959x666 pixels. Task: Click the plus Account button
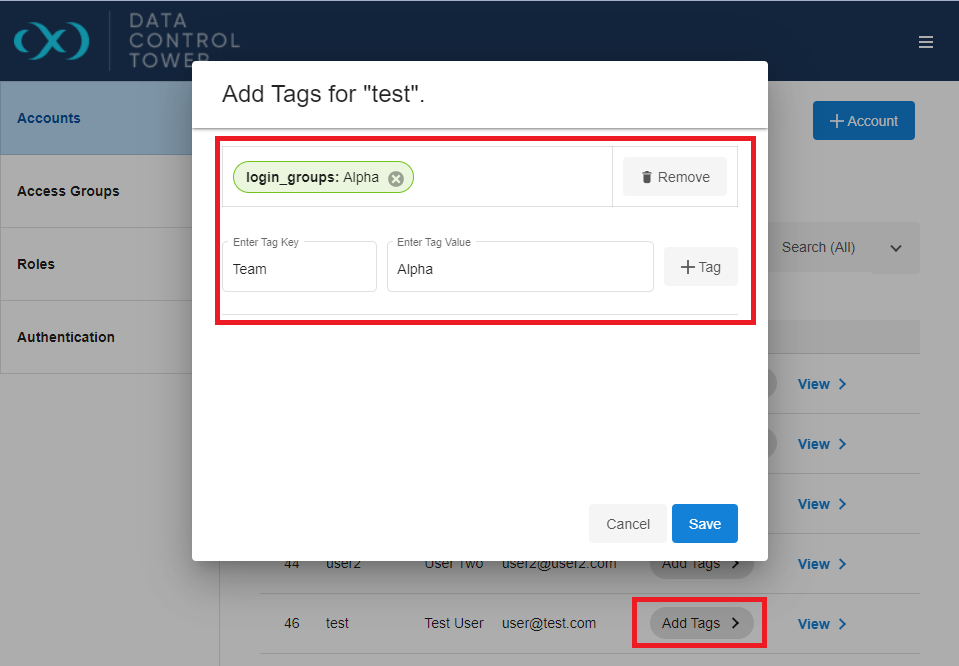click(863, 120)
